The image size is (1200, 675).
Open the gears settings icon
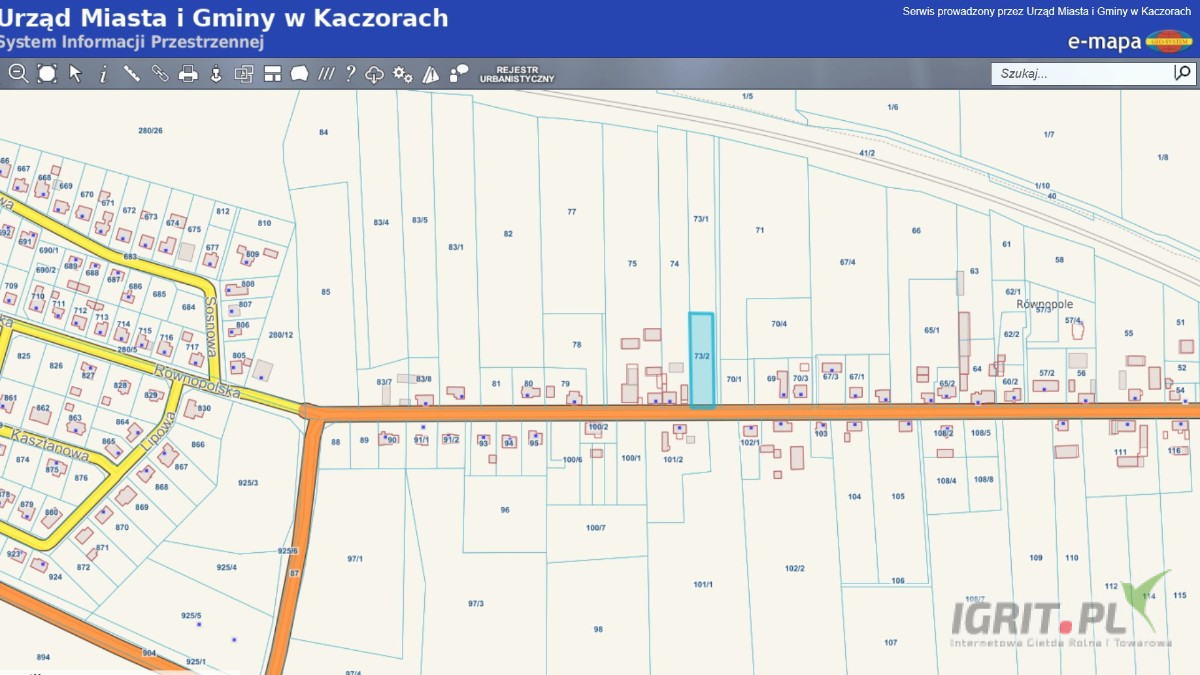pos(403,73)
